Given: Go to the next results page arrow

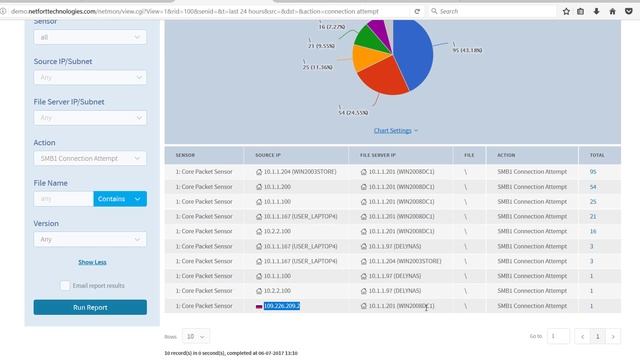Looking at the screenshot, I should (613, 337).
